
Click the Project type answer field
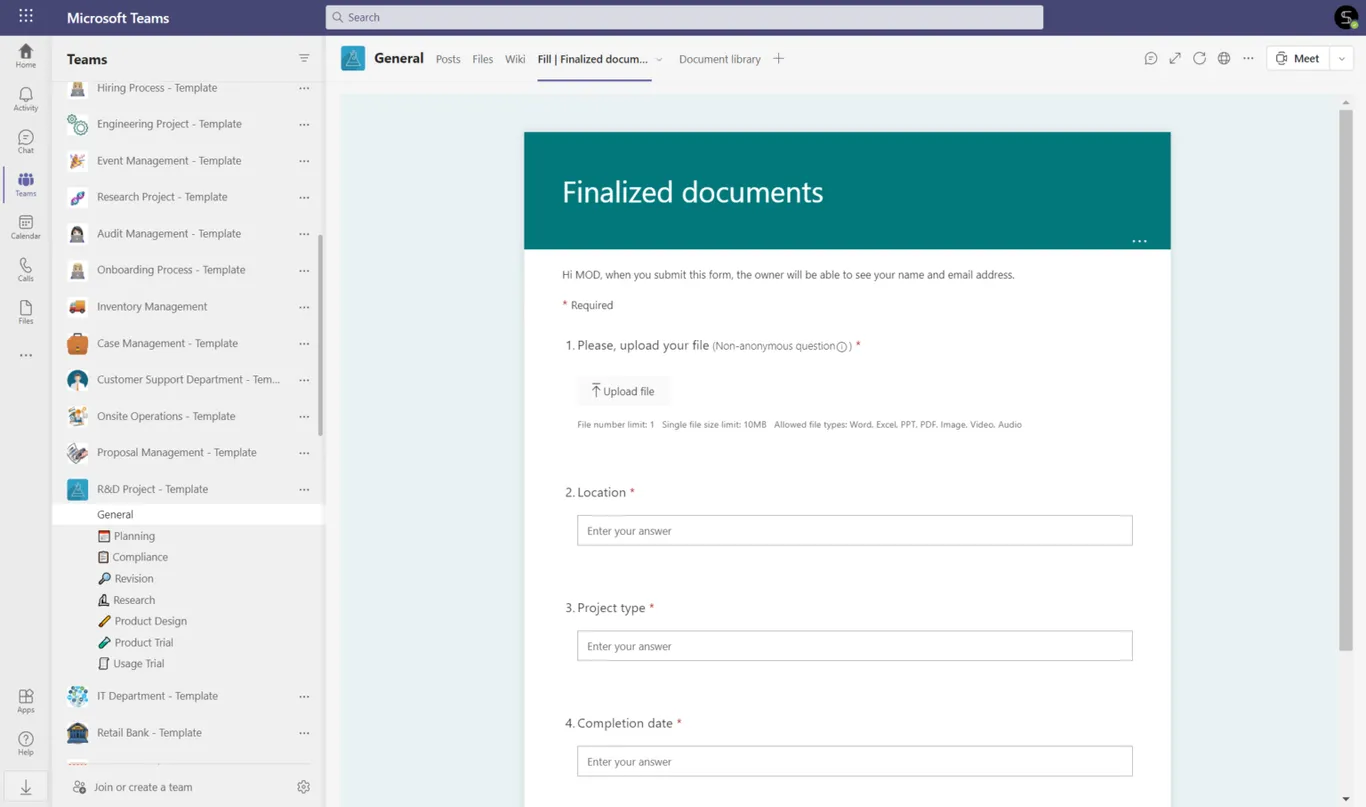click(x=854, y=646)
